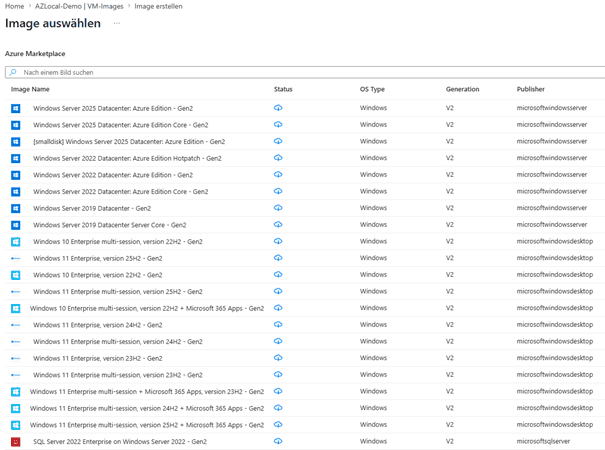Click the download icon for SQL Server 2022 row
Screen dimensions: 605x450
coord(278,441)
